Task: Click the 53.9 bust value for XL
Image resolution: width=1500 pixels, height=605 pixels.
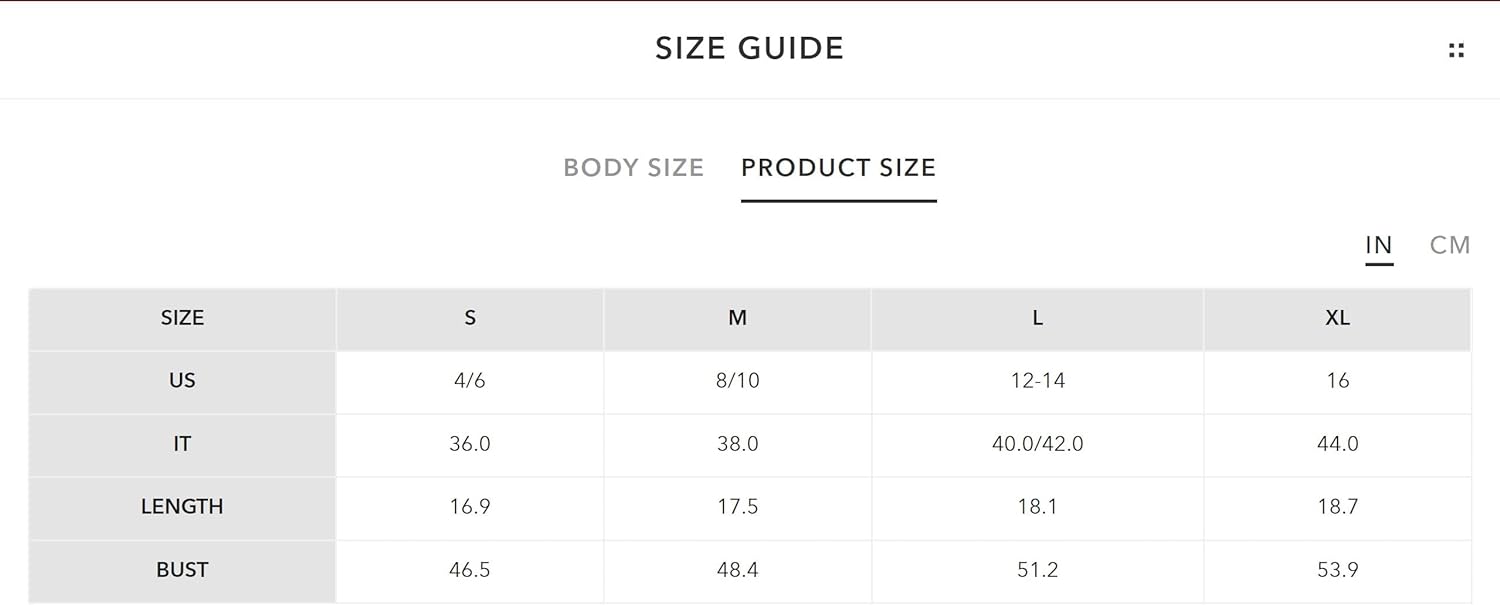Action: tap(1338, 570)
